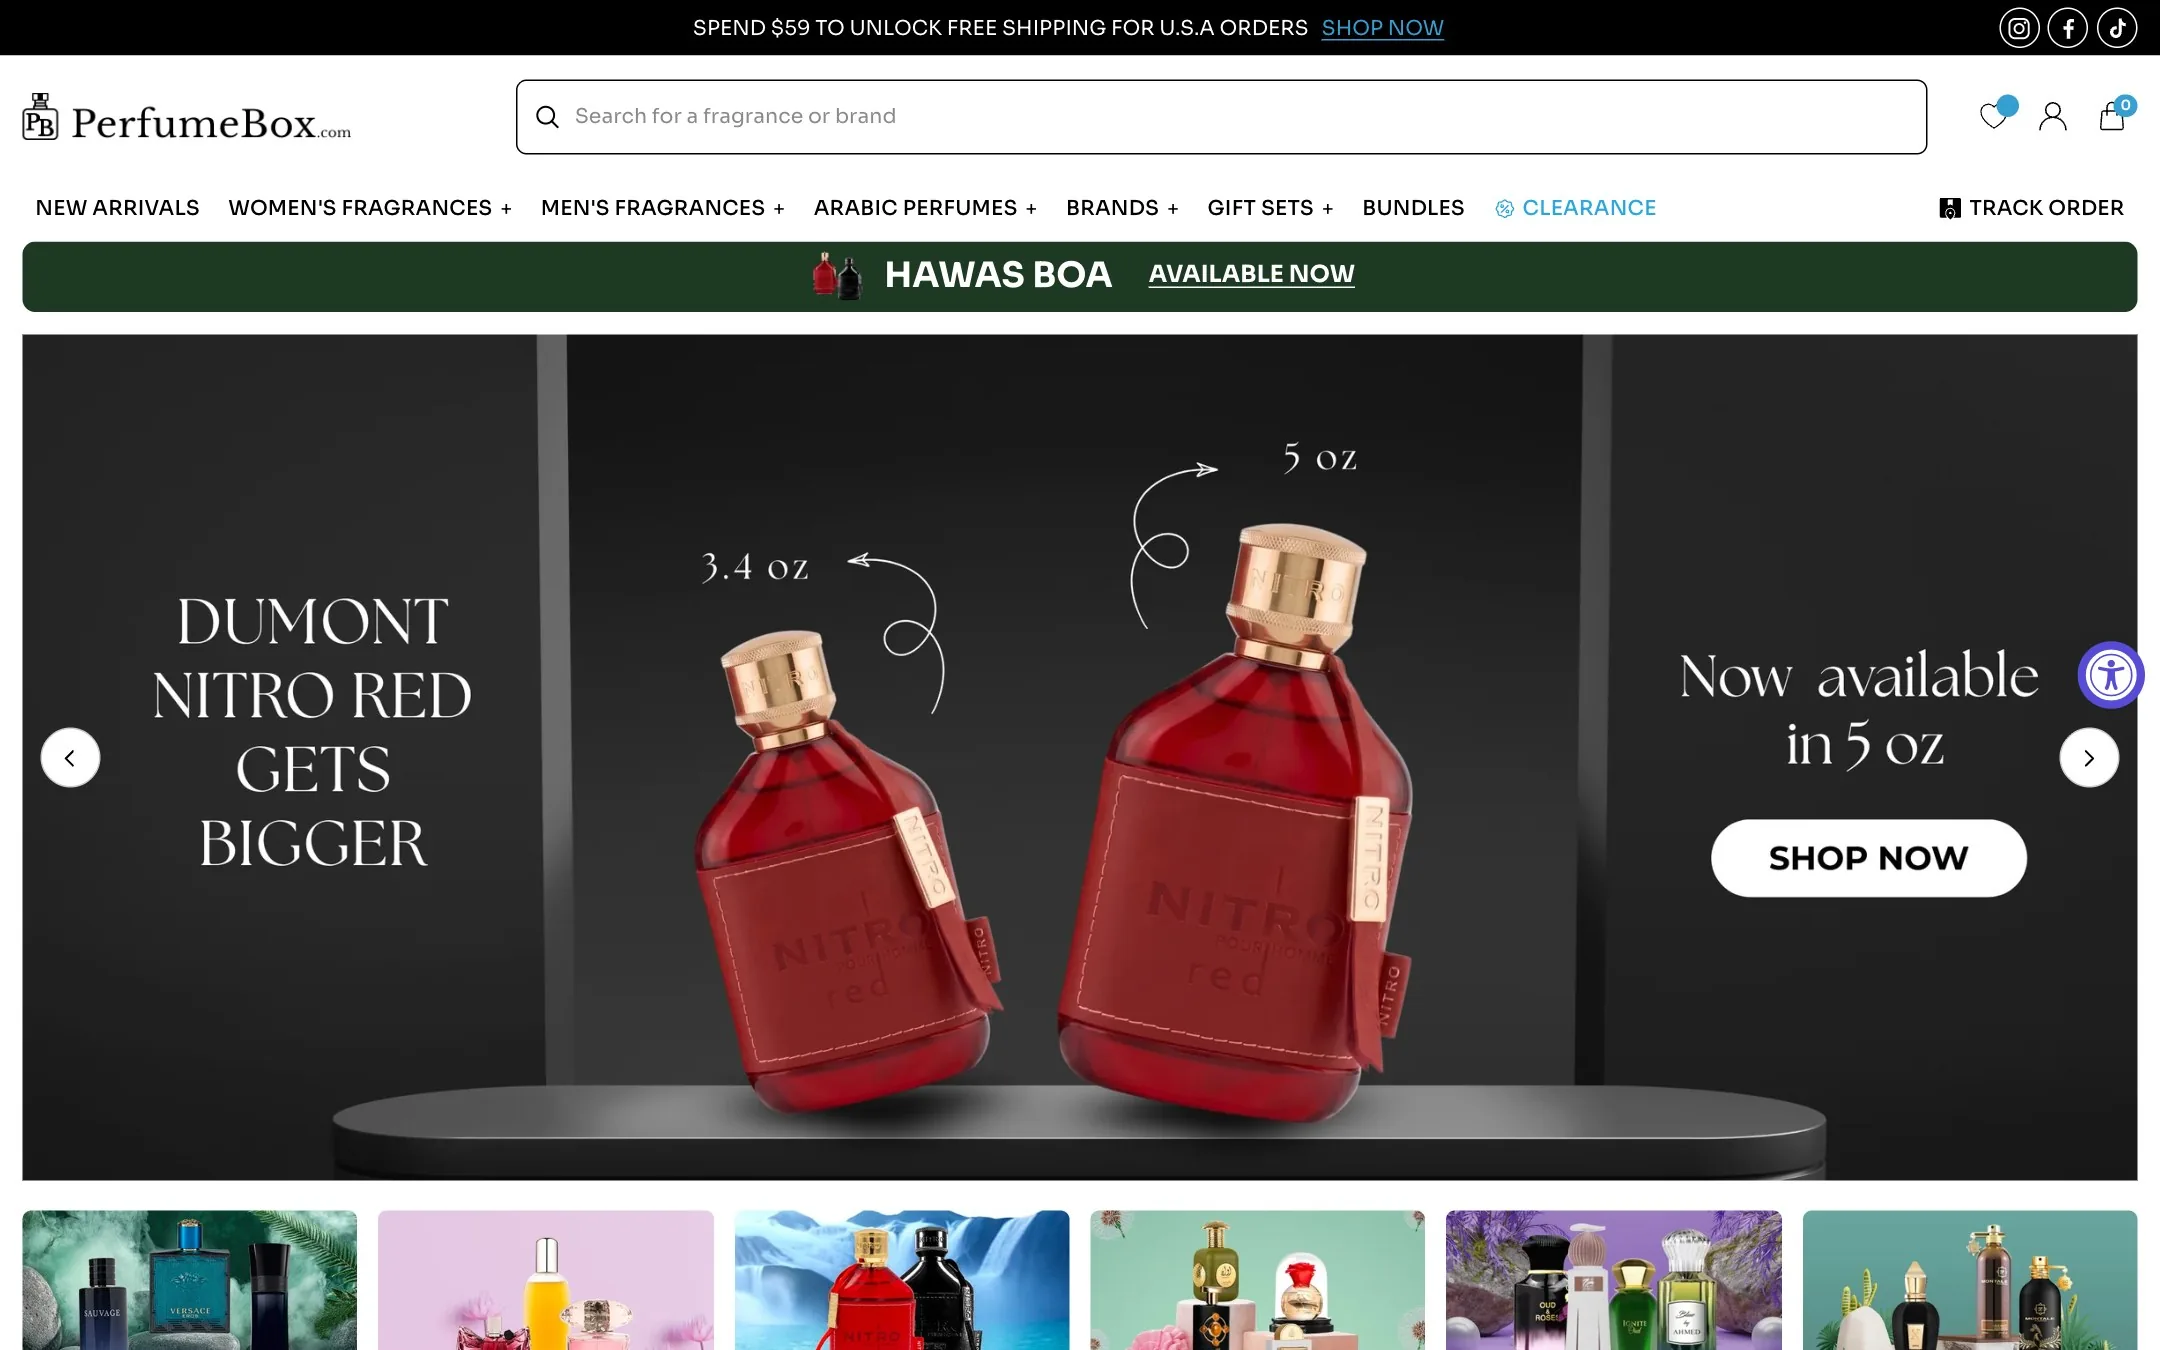
Task: Expand the Women's Fragrances menu
Action: pyautogui.click(x=370, y=208)
